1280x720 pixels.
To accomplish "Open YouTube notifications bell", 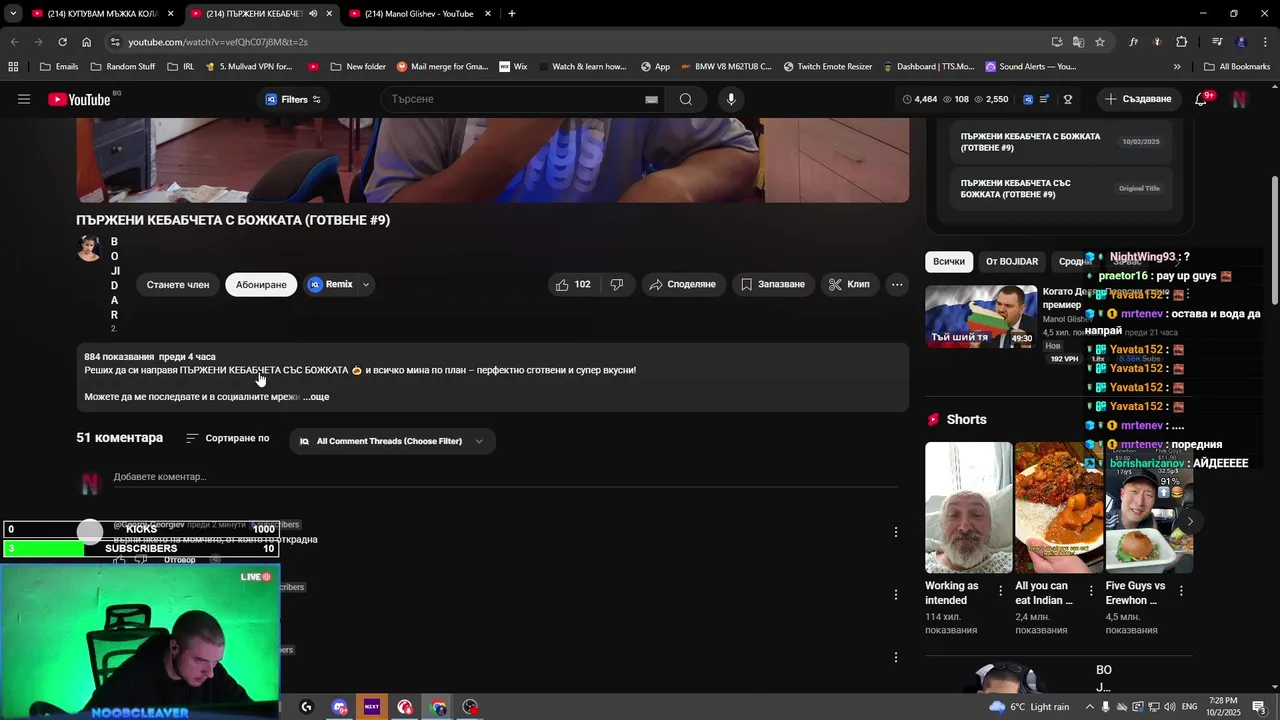I will [1201, 99].
